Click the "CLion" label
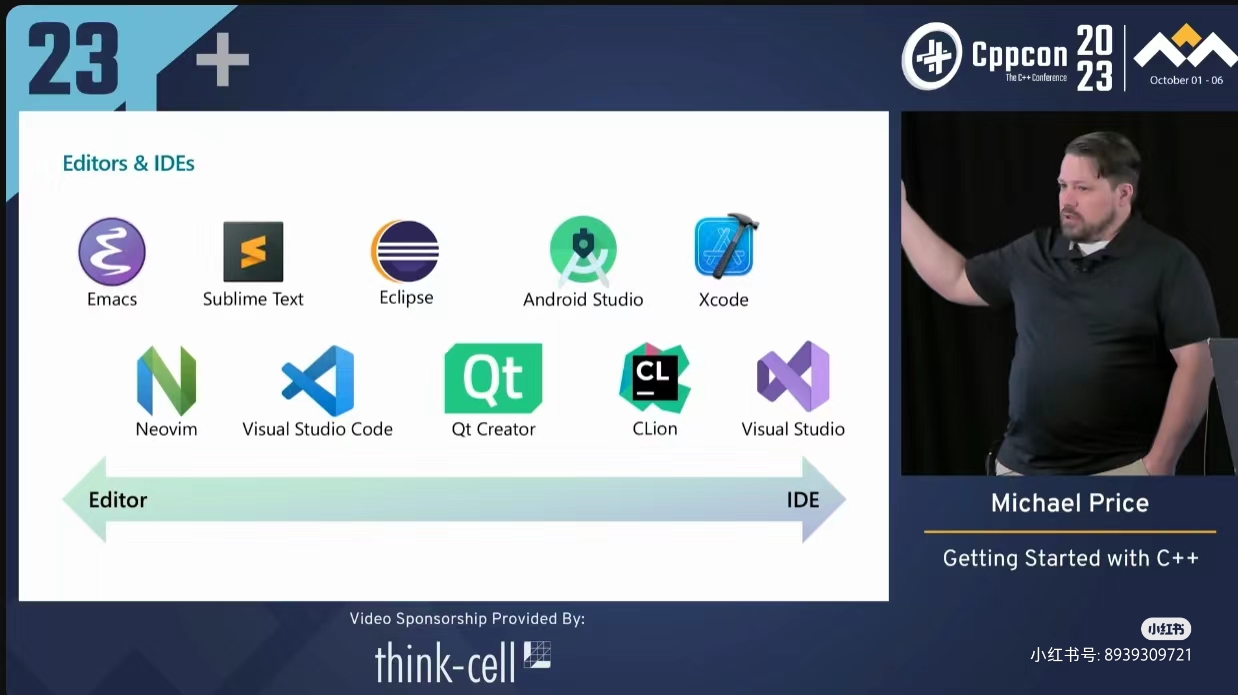Image resolution: width=1238 pixels, height=695 pixels. pos(655,429)
